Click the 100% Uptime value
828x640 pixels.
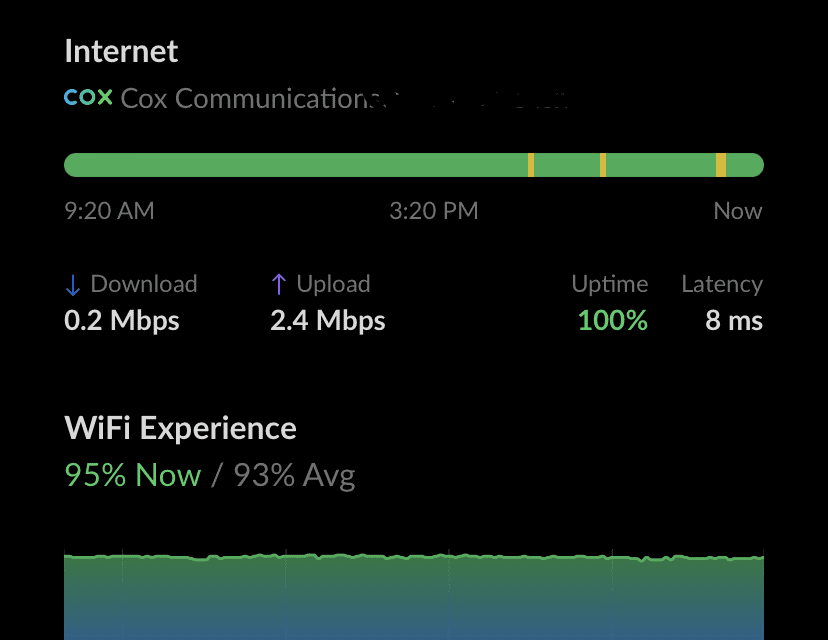point(612,321)
